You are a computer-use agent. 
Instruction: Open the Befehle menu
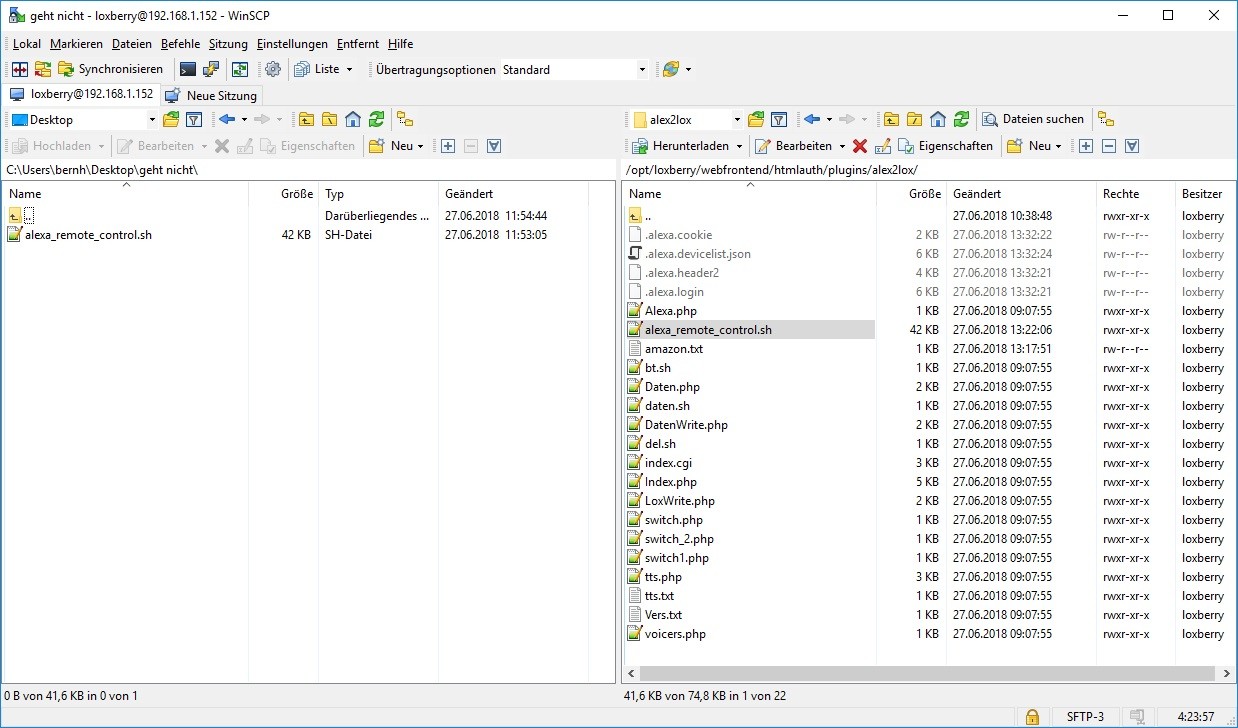click(180, 44)
